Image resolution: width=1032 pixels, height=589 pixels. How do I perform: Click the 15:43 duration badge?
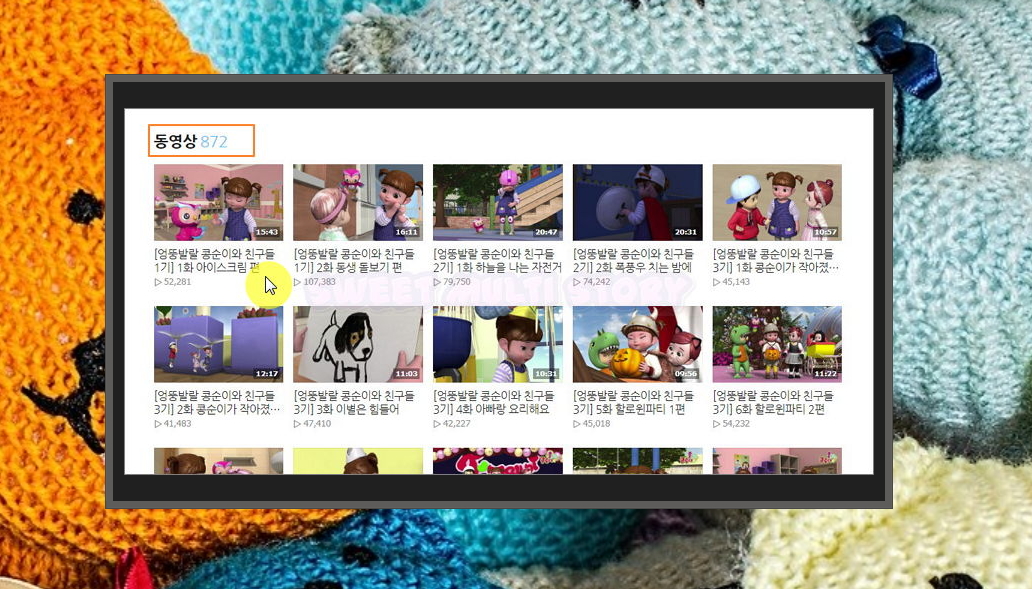coord(267,232)
